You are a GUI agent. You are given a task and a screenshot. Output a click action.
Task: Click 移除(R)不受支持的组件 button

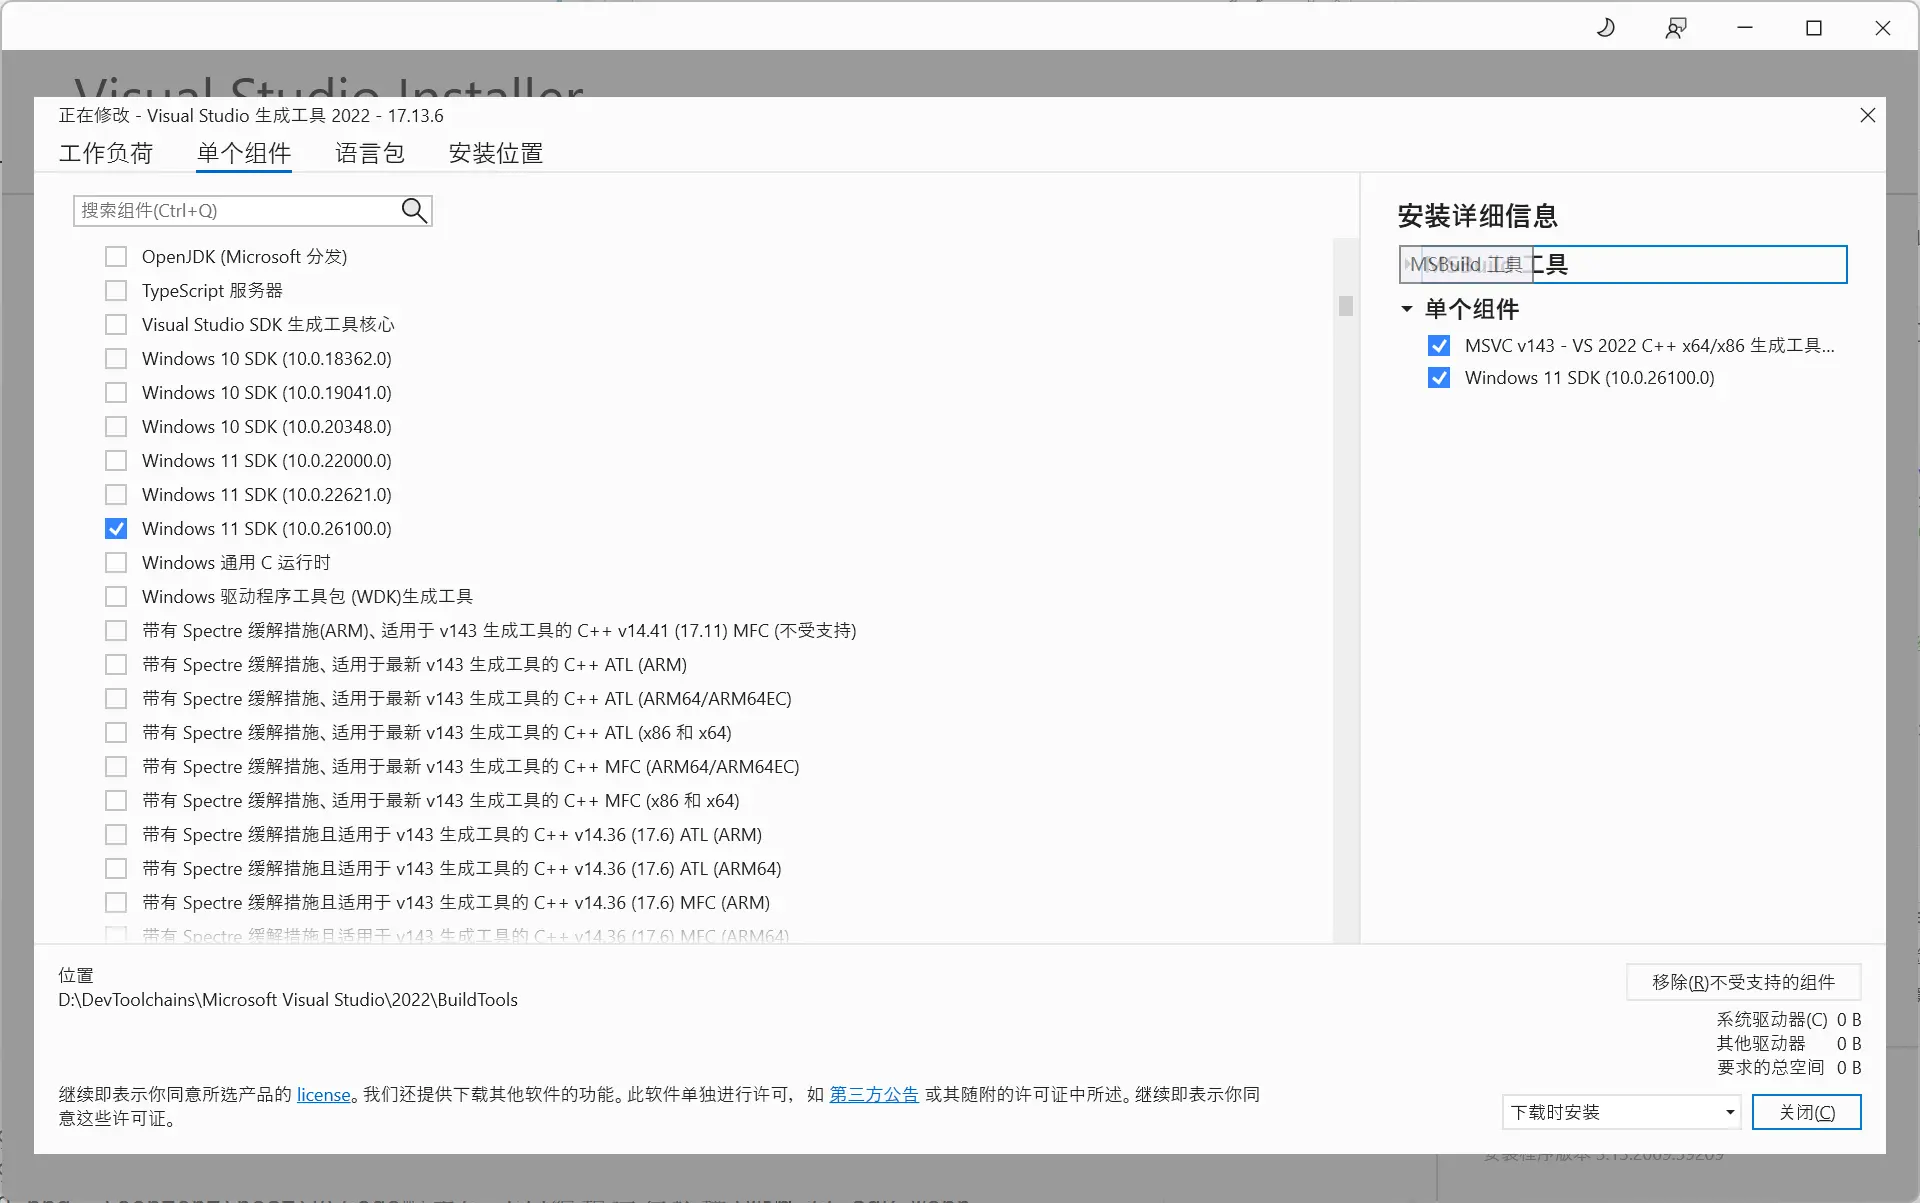pyautogui.click(x=1743, y=982)
